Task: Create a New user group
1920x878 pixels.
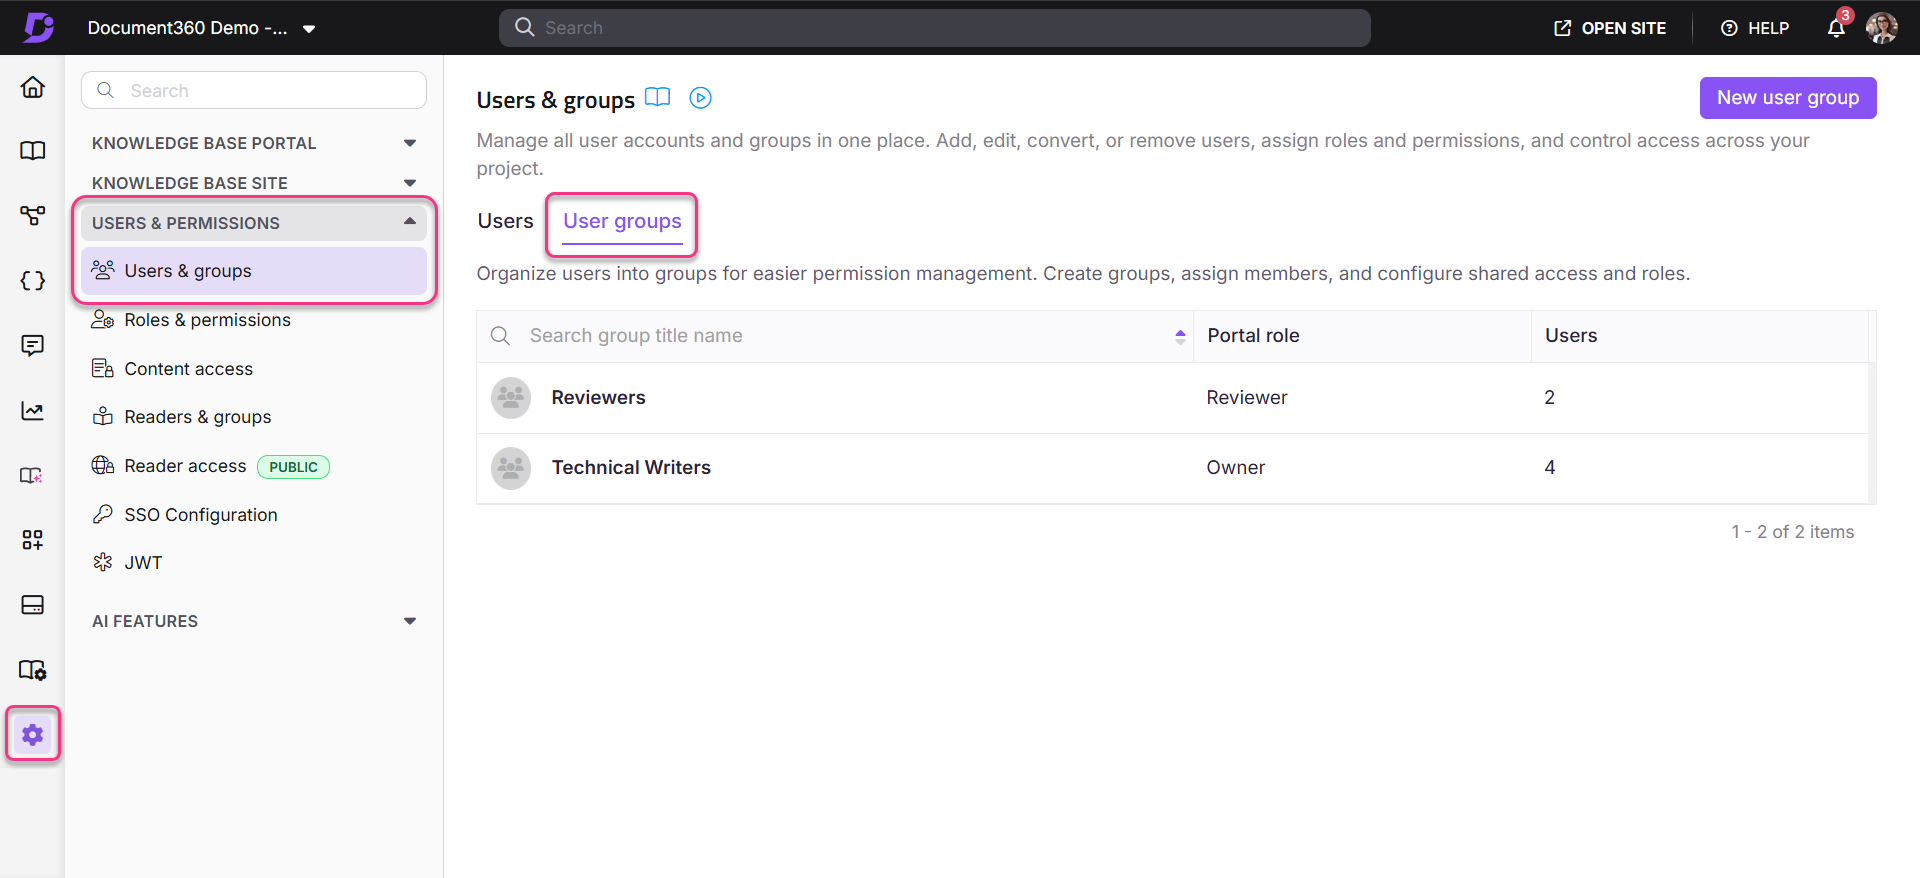Action: click(1788, 98)
